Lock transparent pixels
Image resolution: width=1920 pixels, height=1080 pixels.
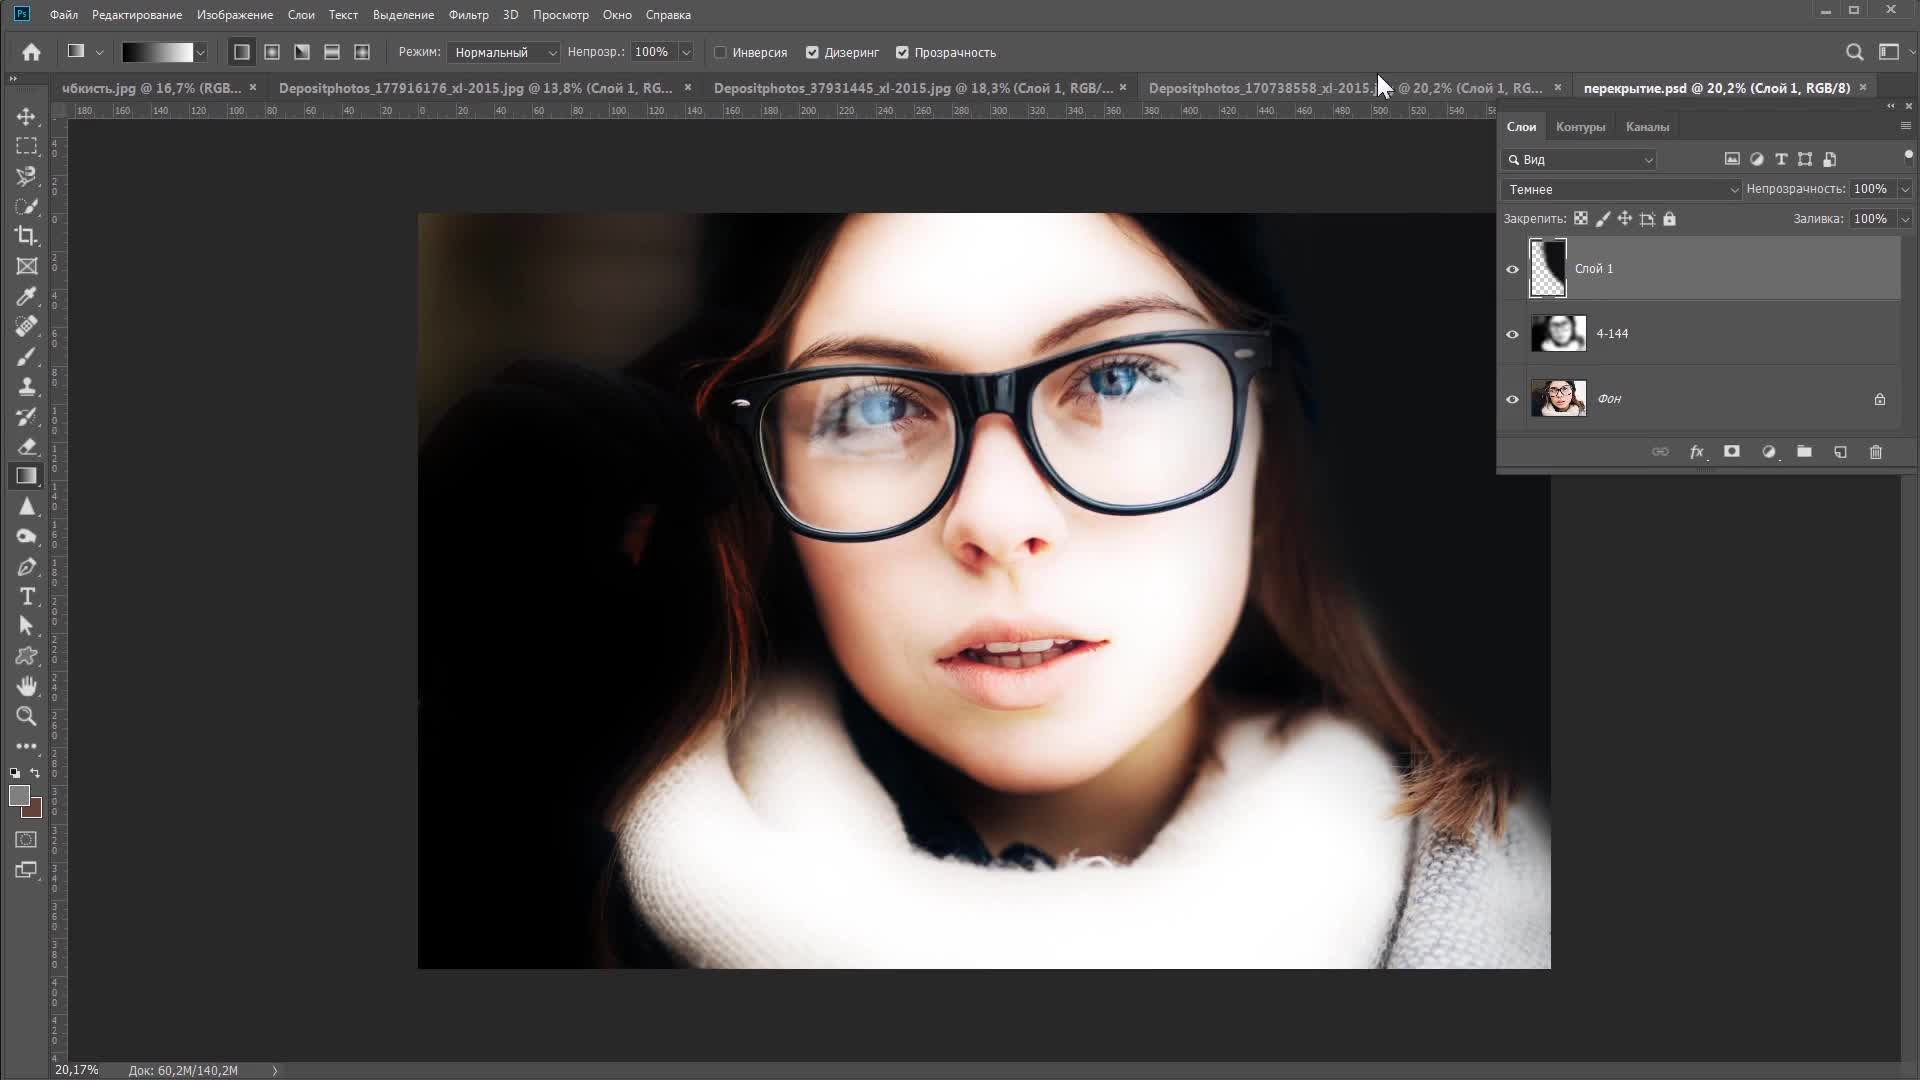tap(1581, 218)
